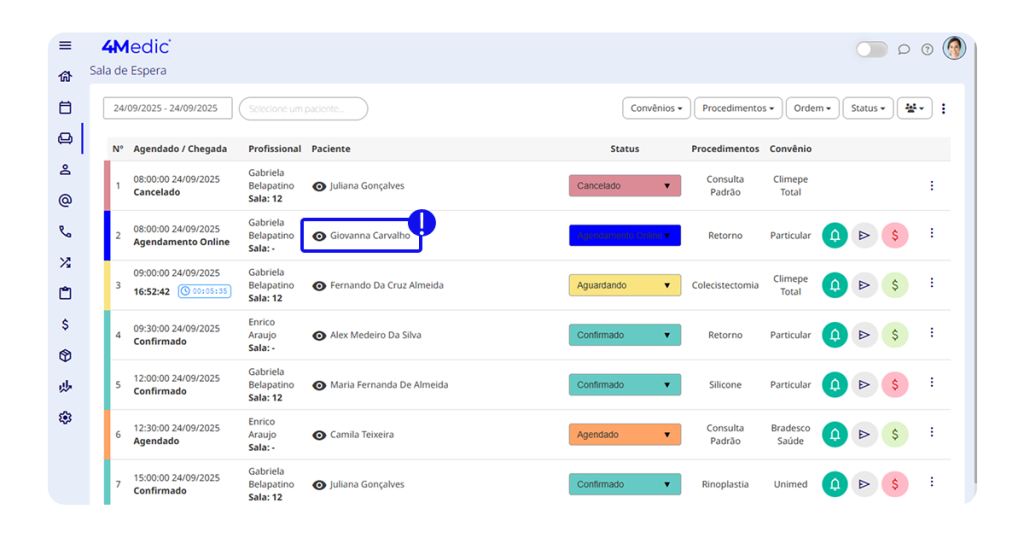
Task: Click the Ordem sort button
Action: (x=811, y=108)
